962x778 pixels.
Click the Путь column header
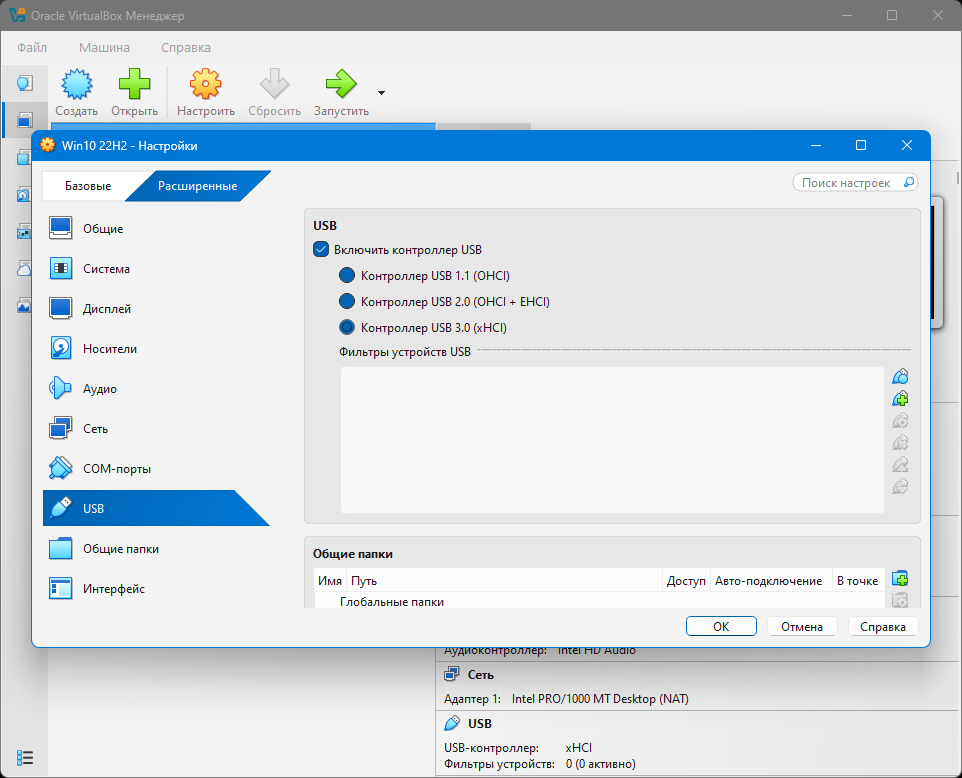(504, 580)
